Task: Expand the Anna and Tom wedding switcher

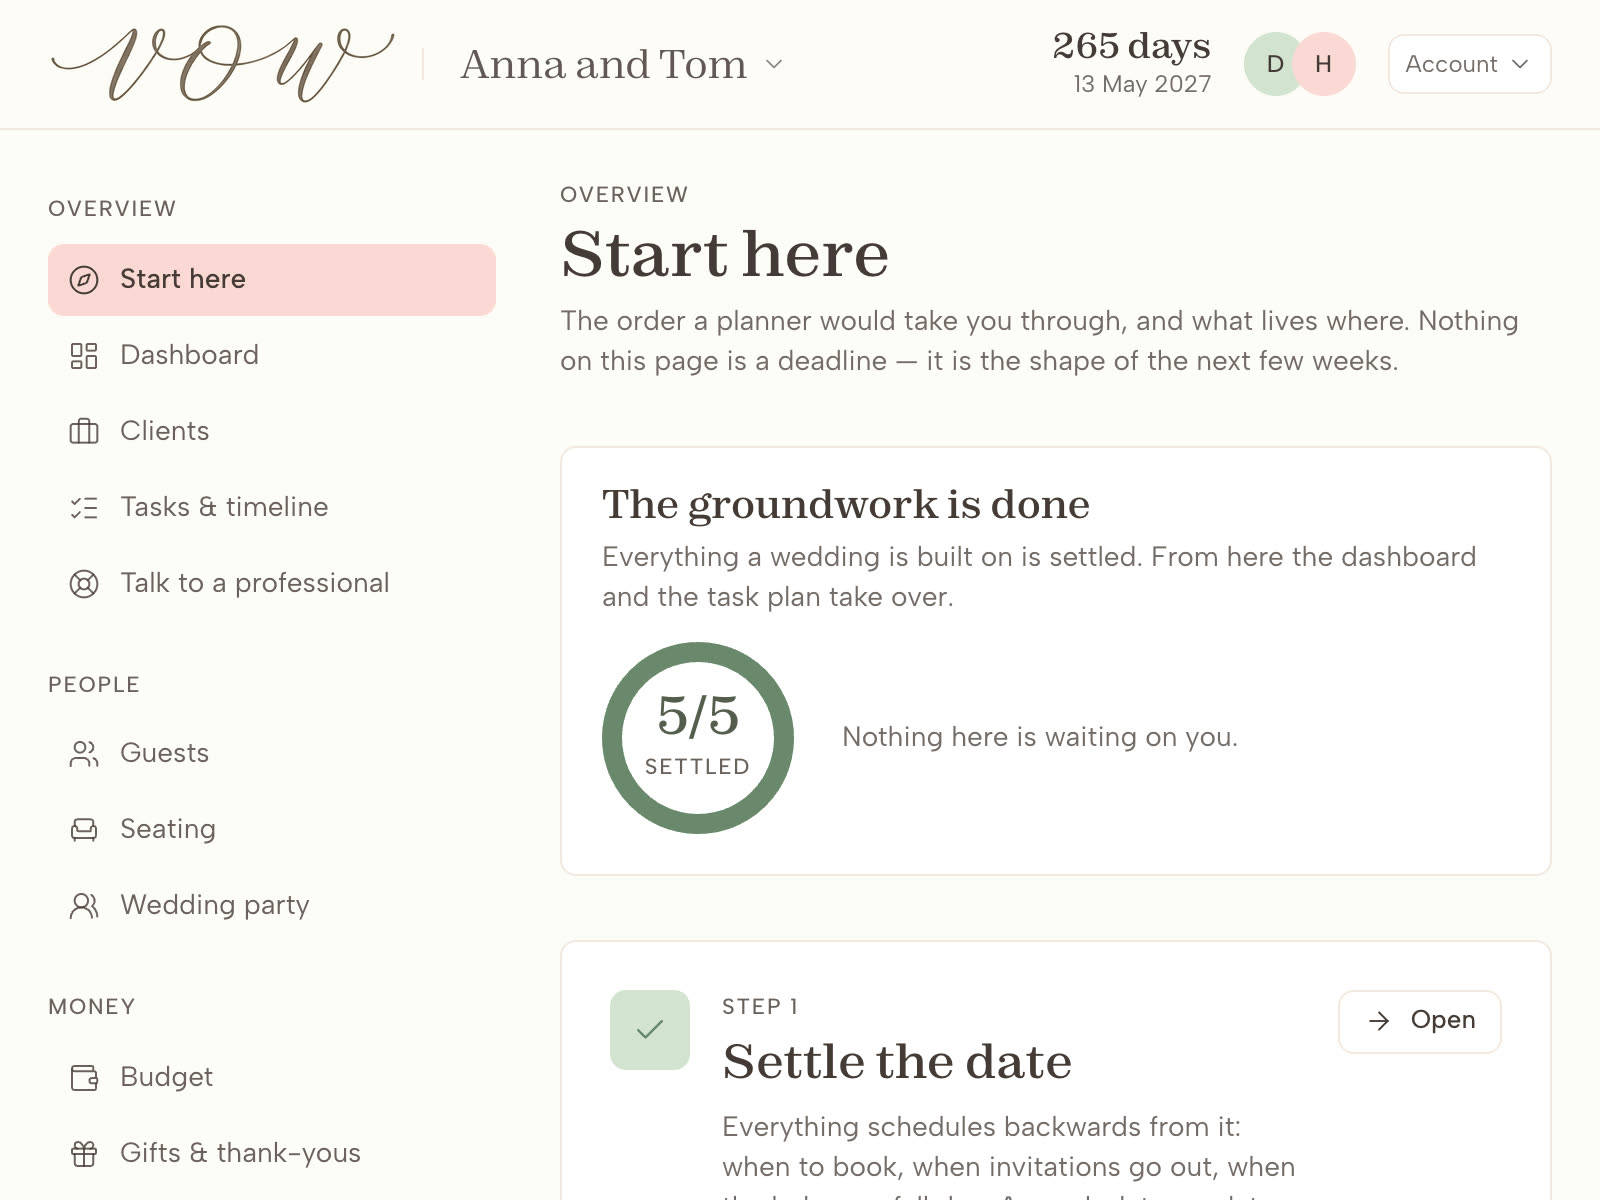Action: [621, 65]
